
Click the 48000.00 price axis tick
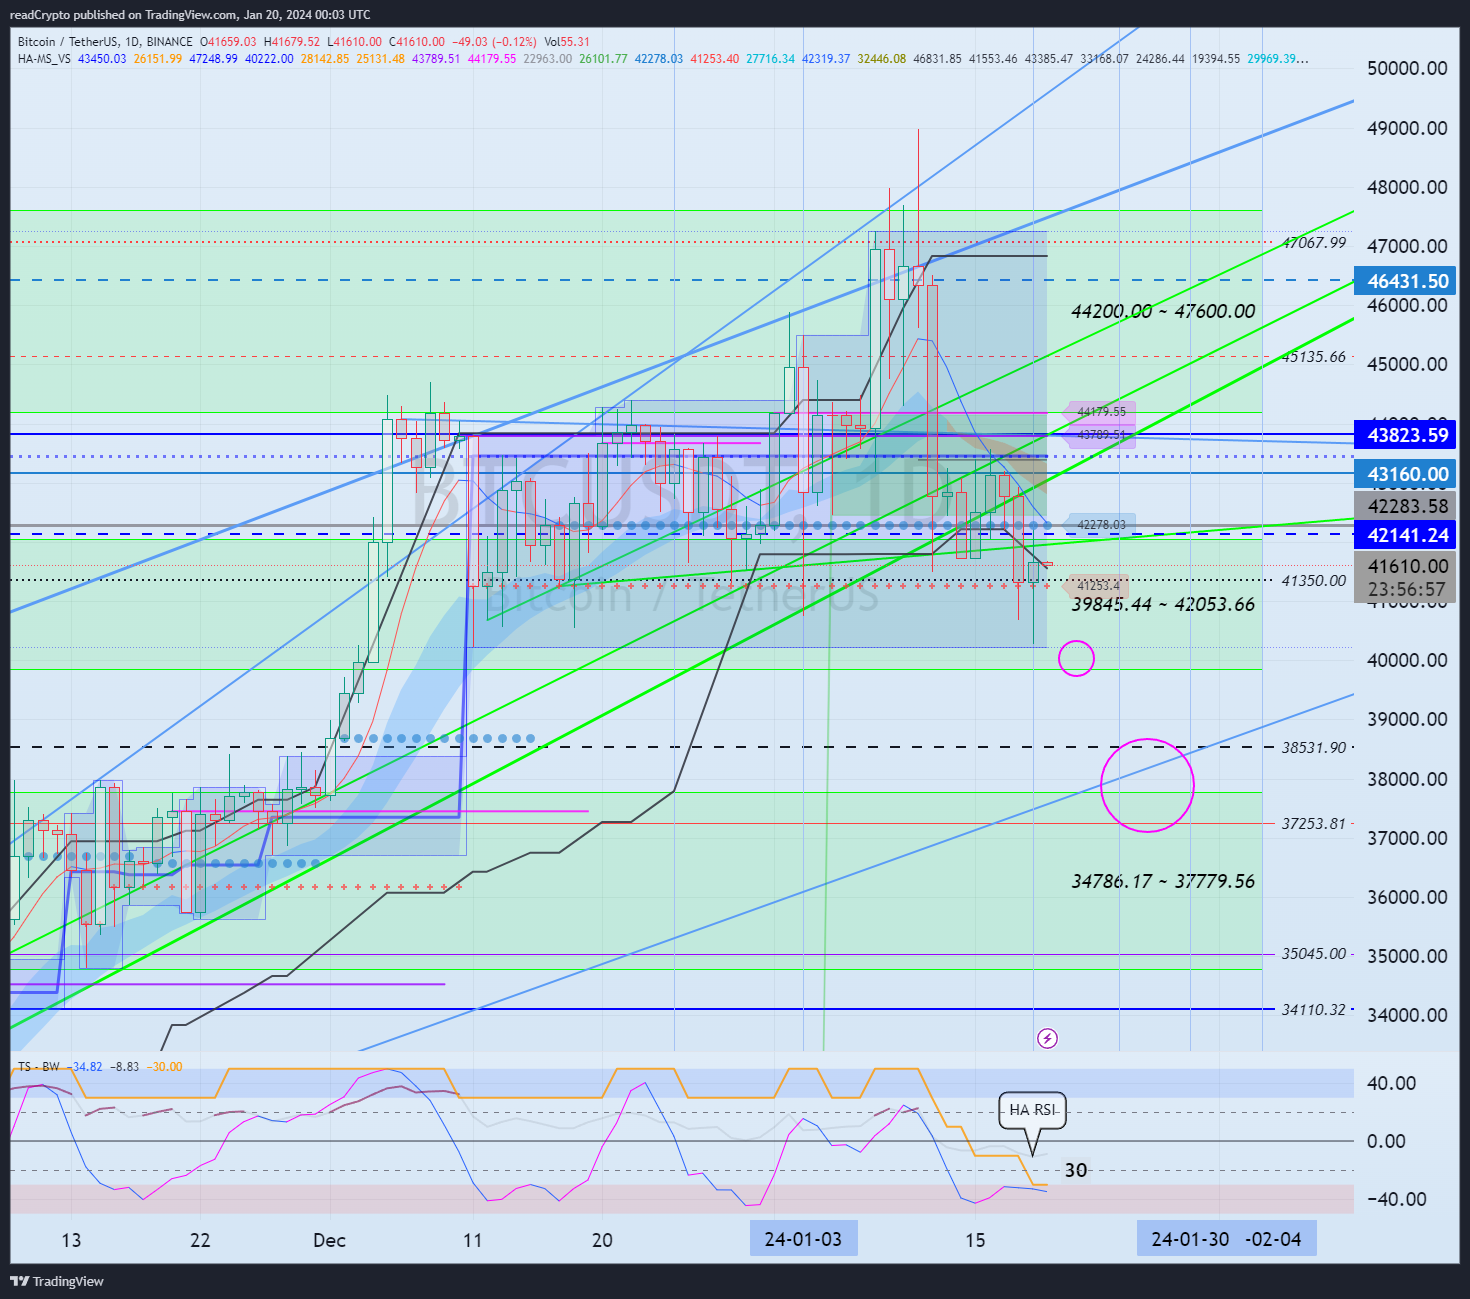coord(1407,187)
